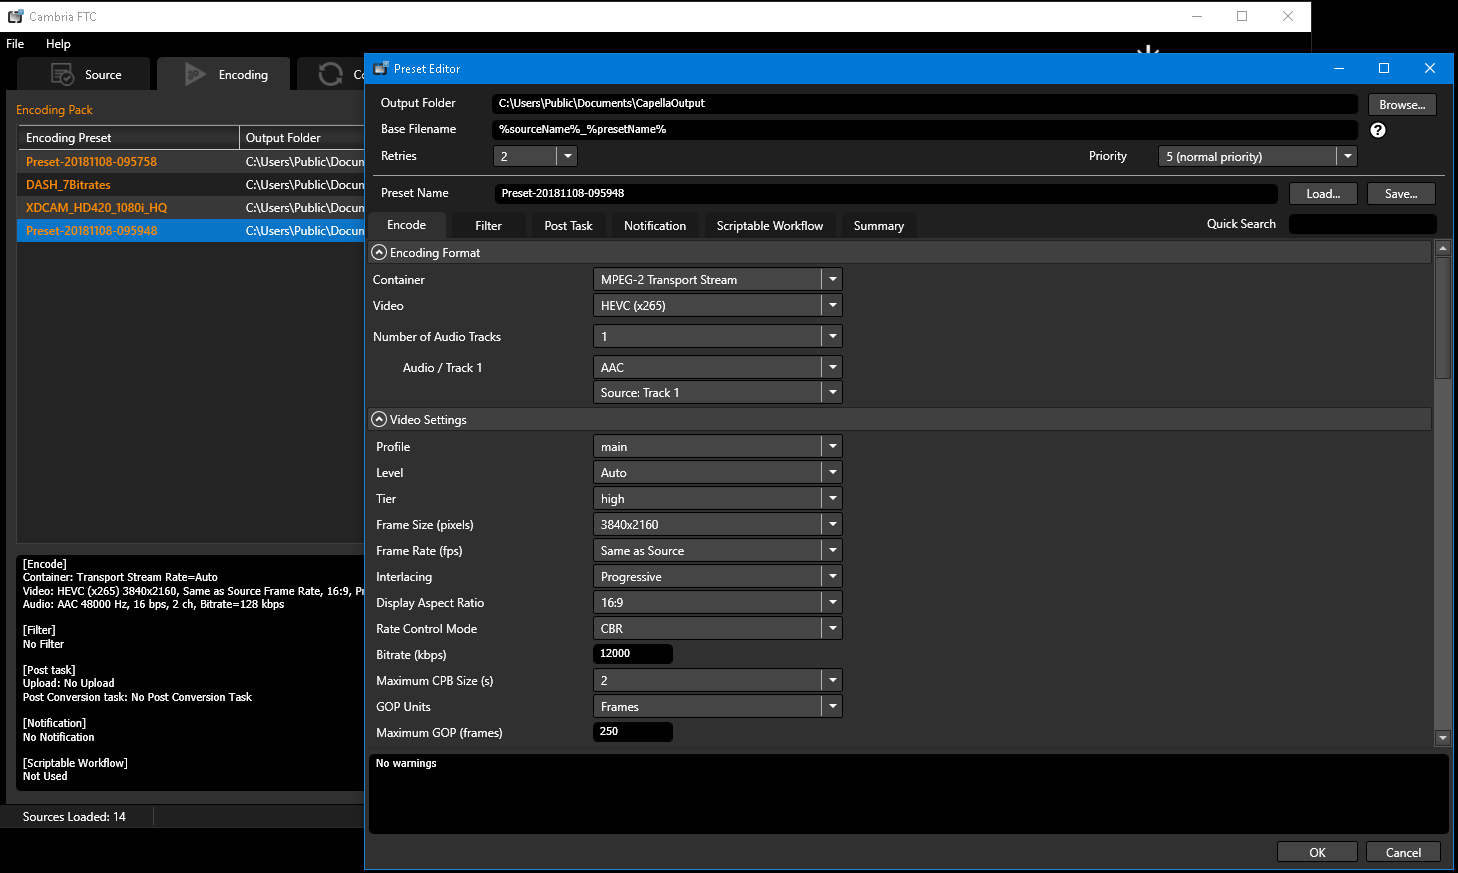This screenshot has height=873, width=1458.
Task: Switch to the Scriptable Workflow tab
Action: [769, 226]
